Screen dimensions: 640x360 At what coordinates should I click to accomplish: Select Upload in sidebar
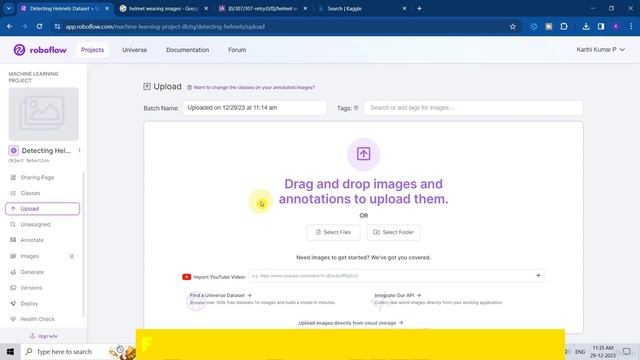[42, 209]
